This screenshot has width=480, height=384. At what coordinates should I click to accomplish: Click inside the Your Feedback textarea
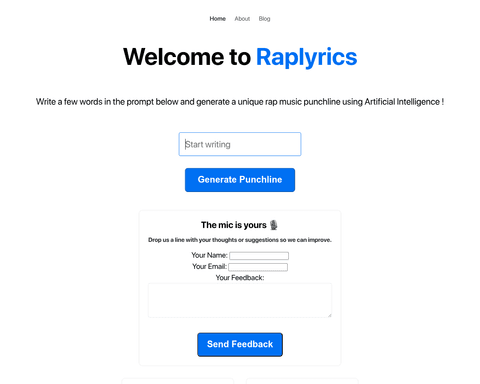tap(240, 300)
